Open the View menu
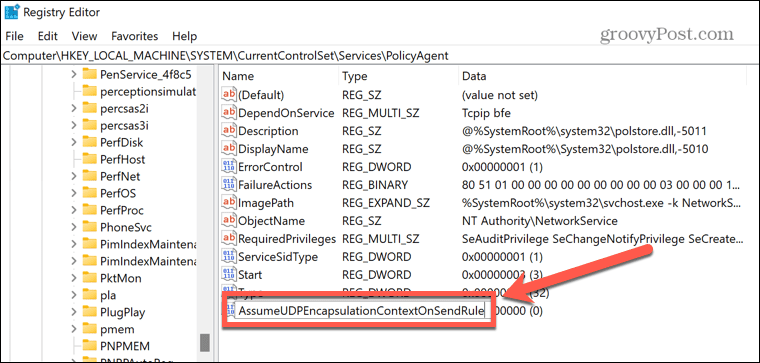The image size is (760, 363). coord(84,36)
